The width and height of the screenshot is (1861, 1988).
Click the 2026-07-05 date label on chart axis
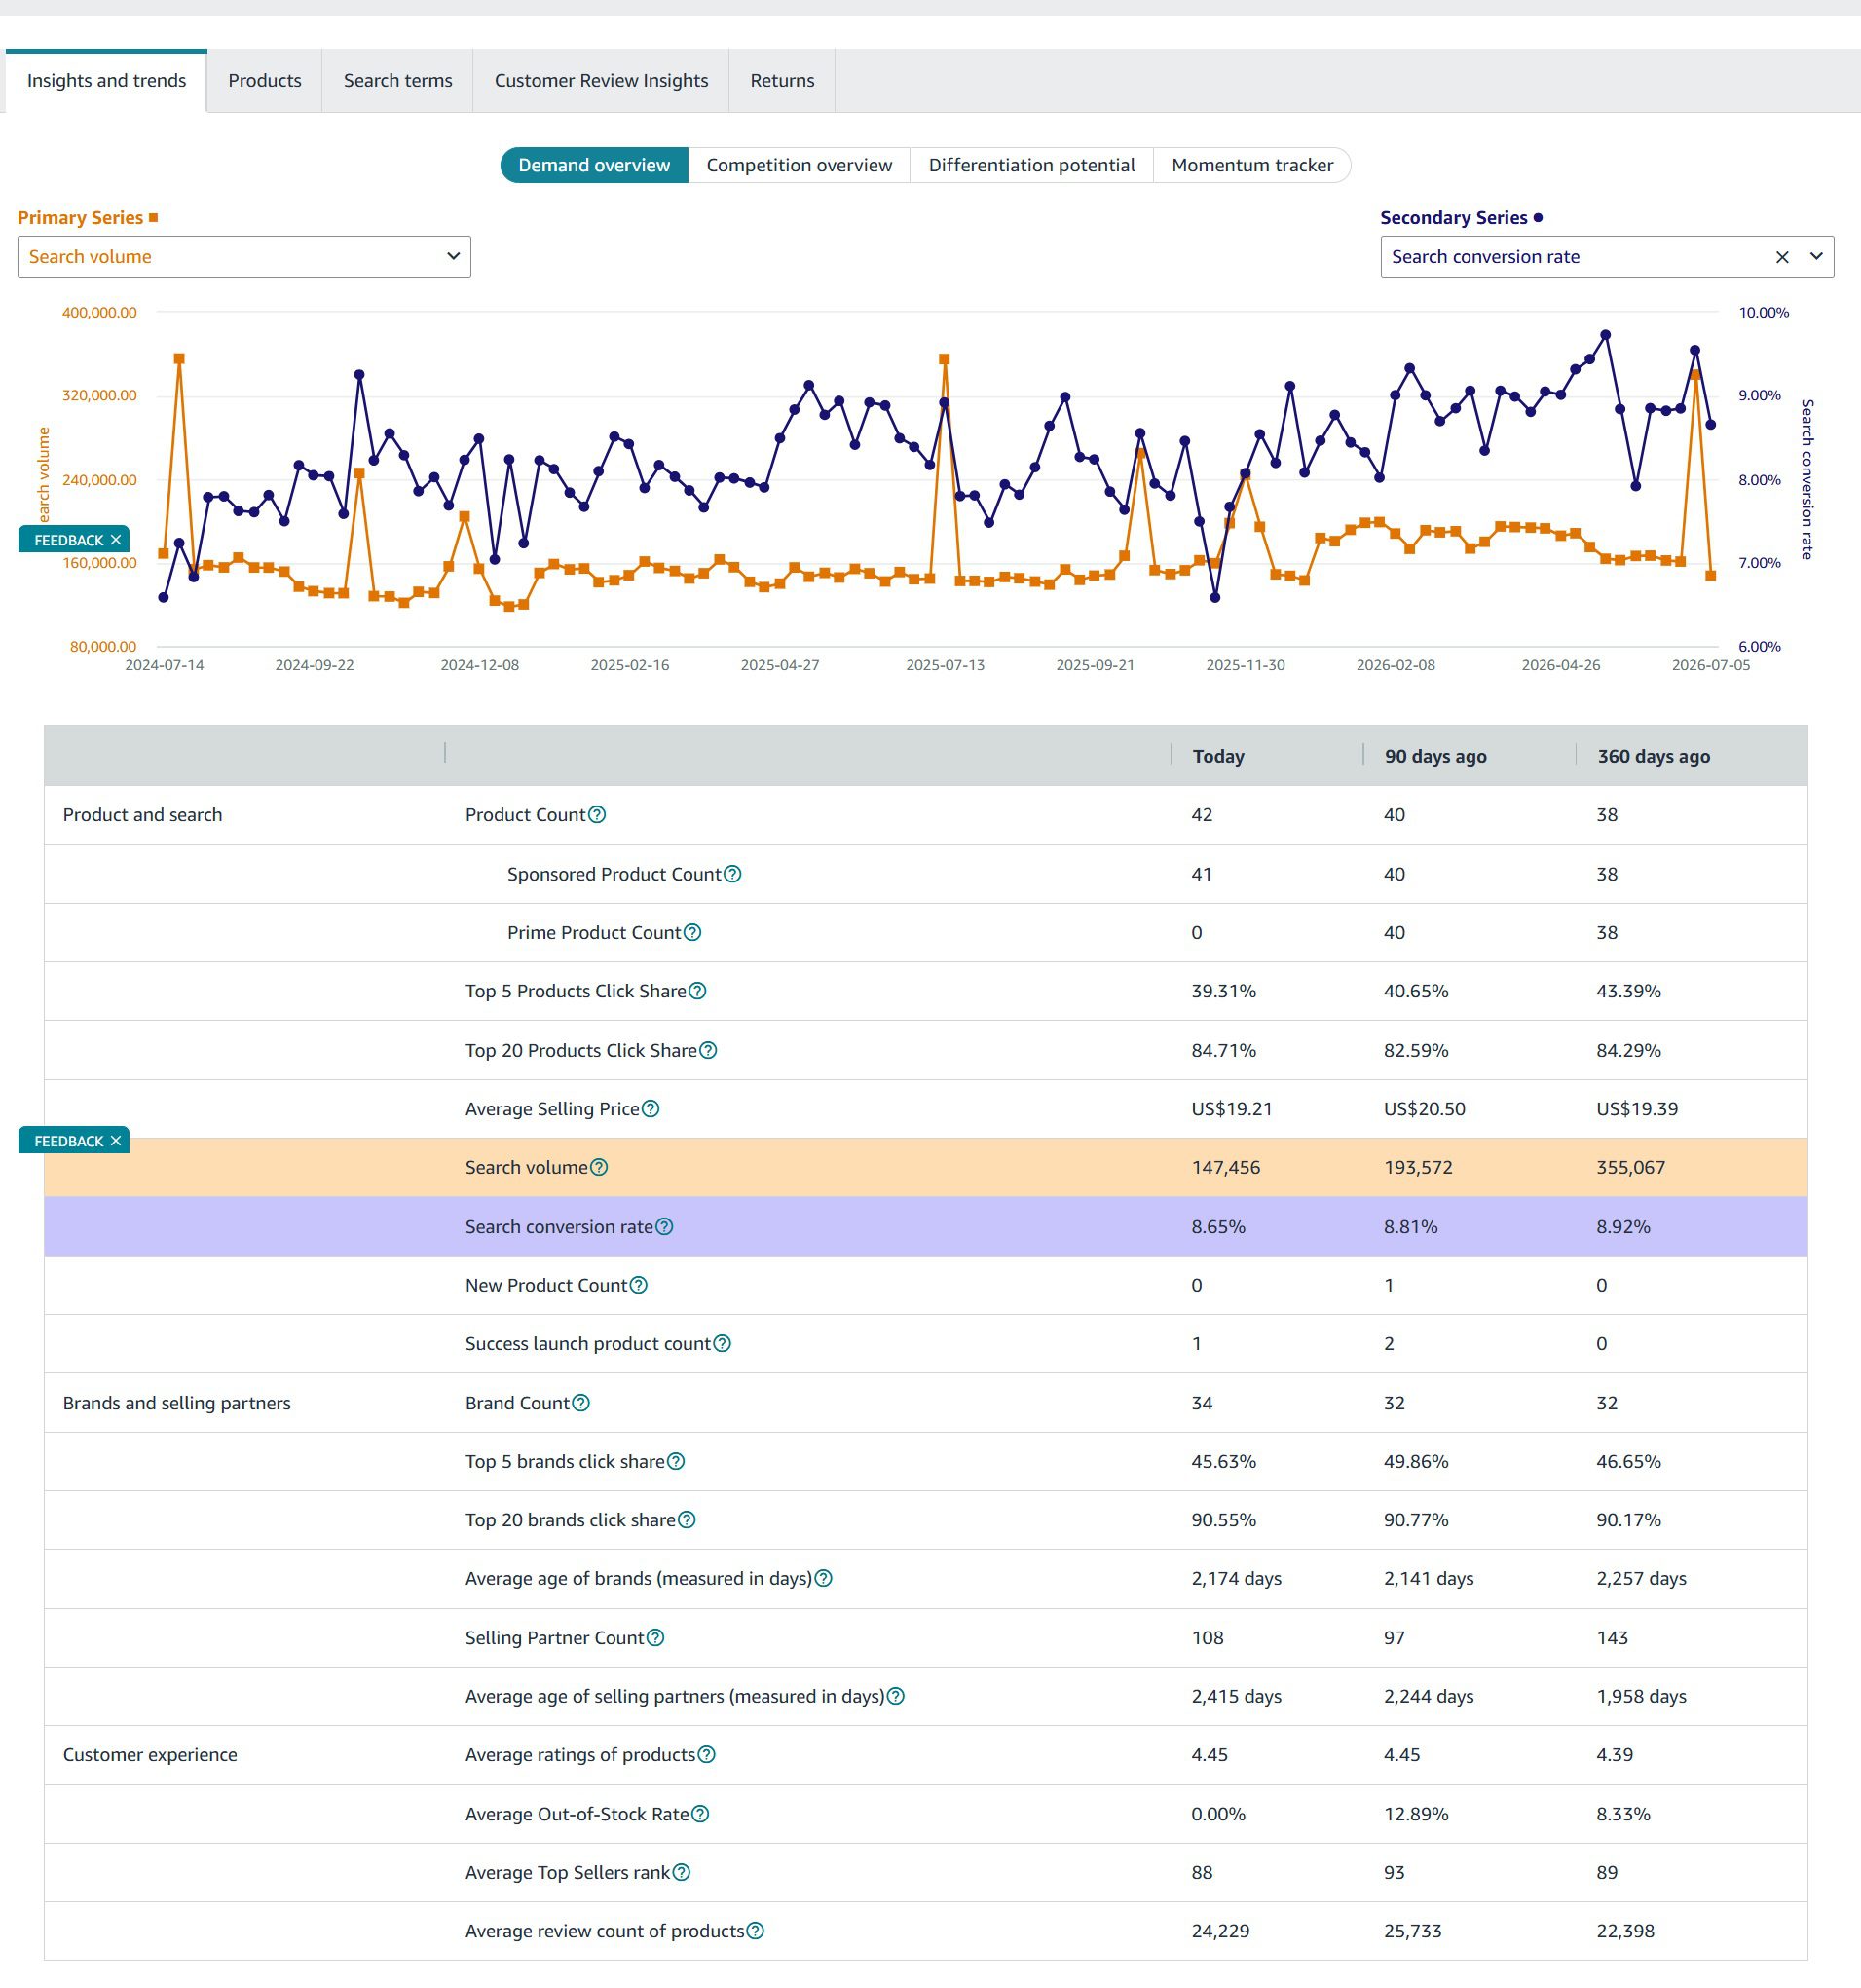(1711, 665)
